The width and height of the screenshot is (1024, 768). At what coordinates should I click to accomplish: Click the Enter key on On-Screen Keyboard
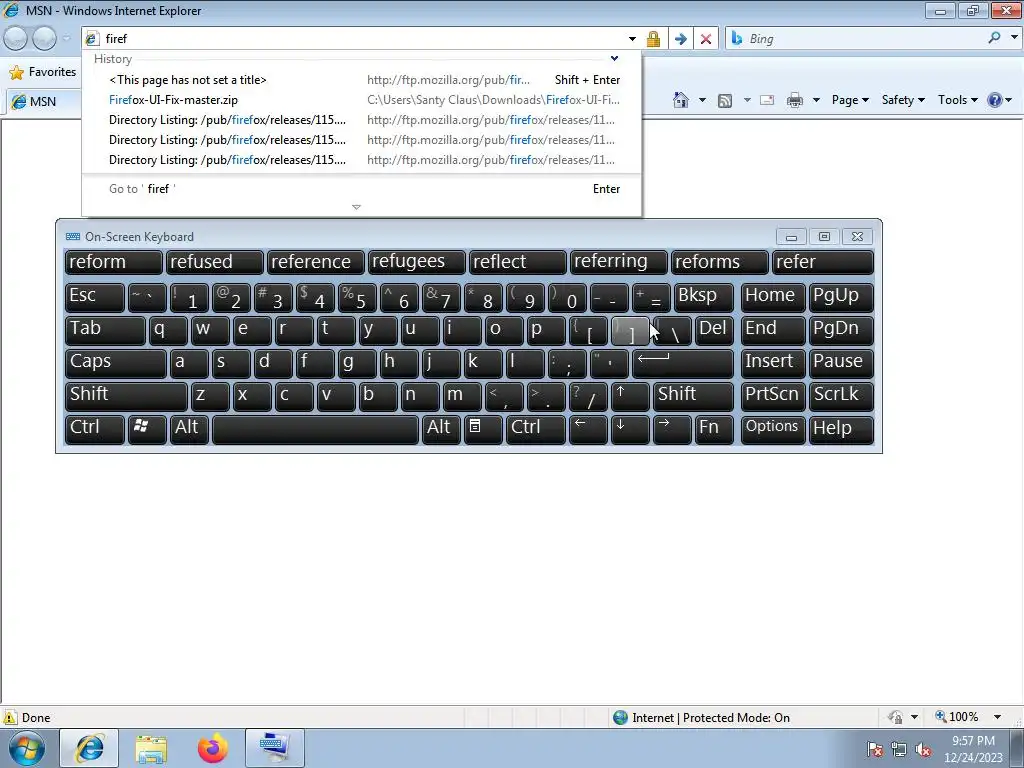(x=682, y=363)
